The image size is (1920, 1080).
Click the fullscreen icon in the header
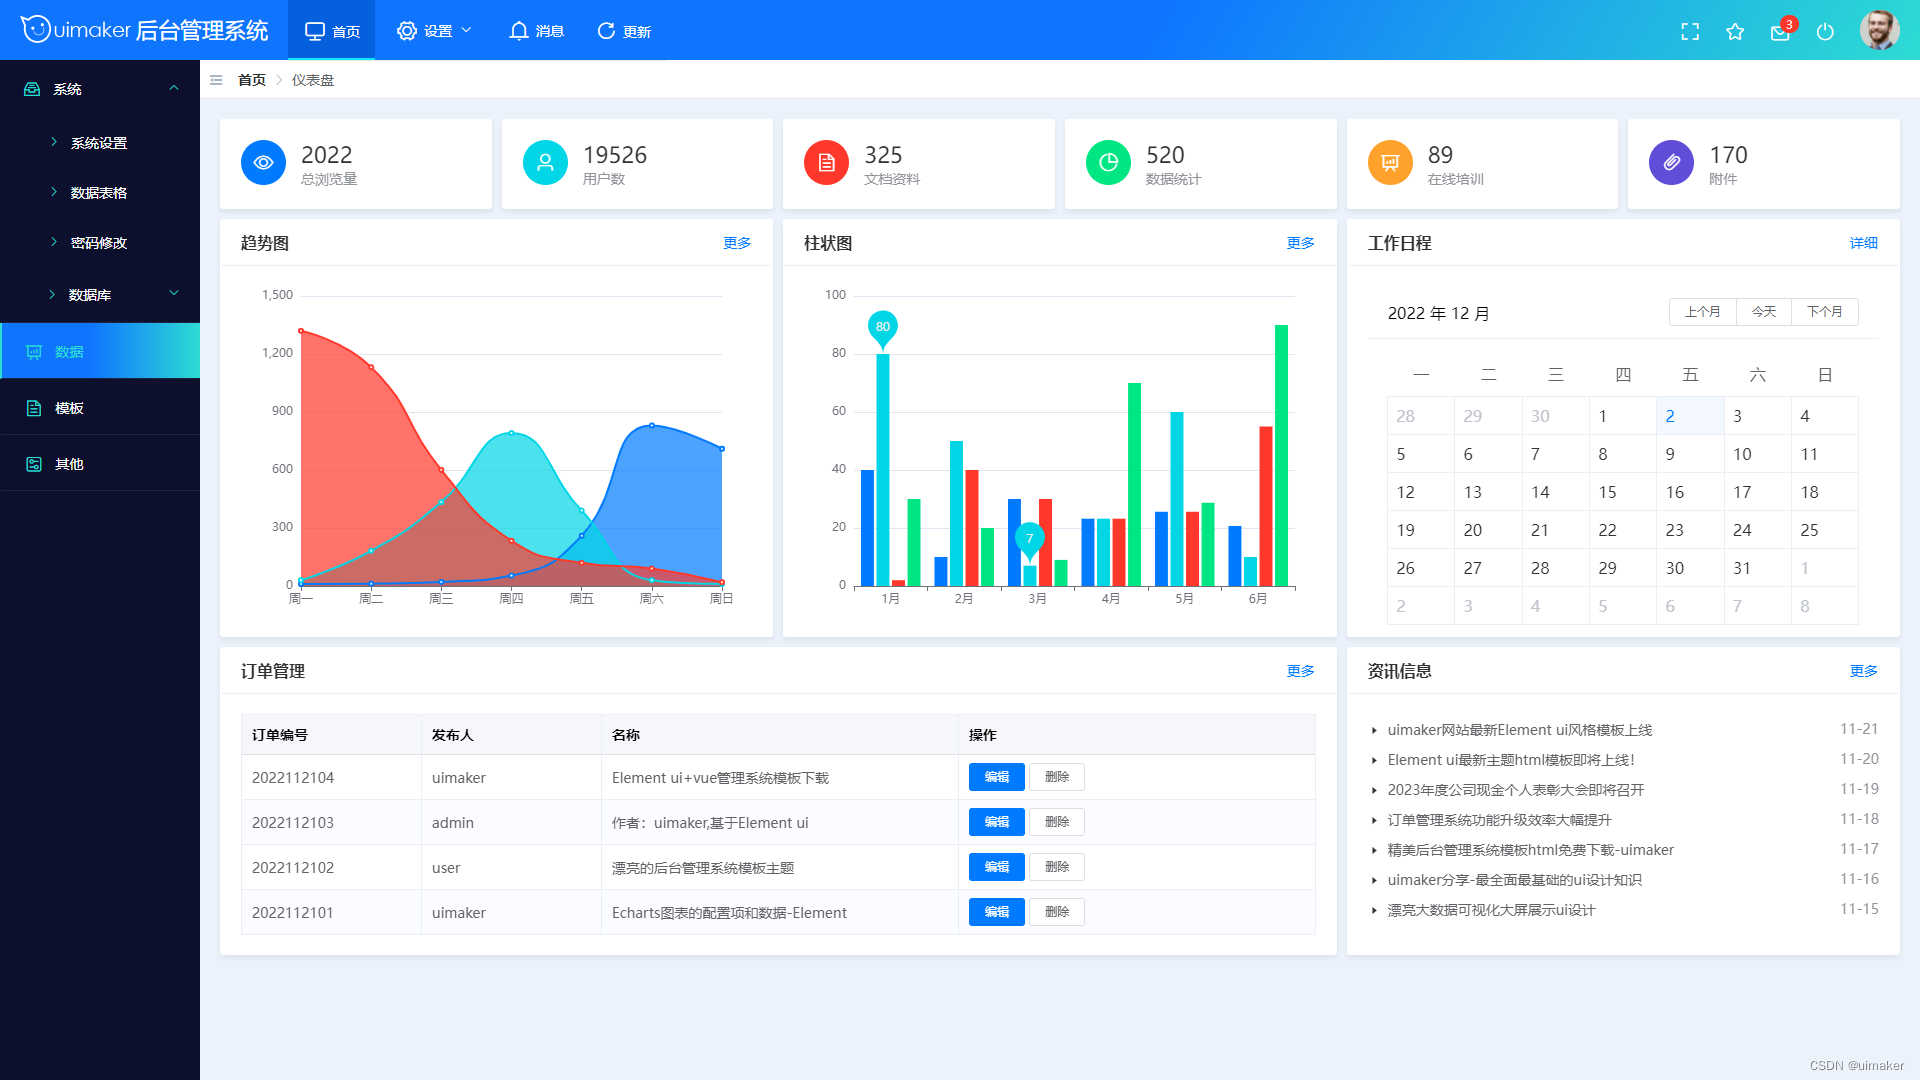click(x=1690, y=32)
